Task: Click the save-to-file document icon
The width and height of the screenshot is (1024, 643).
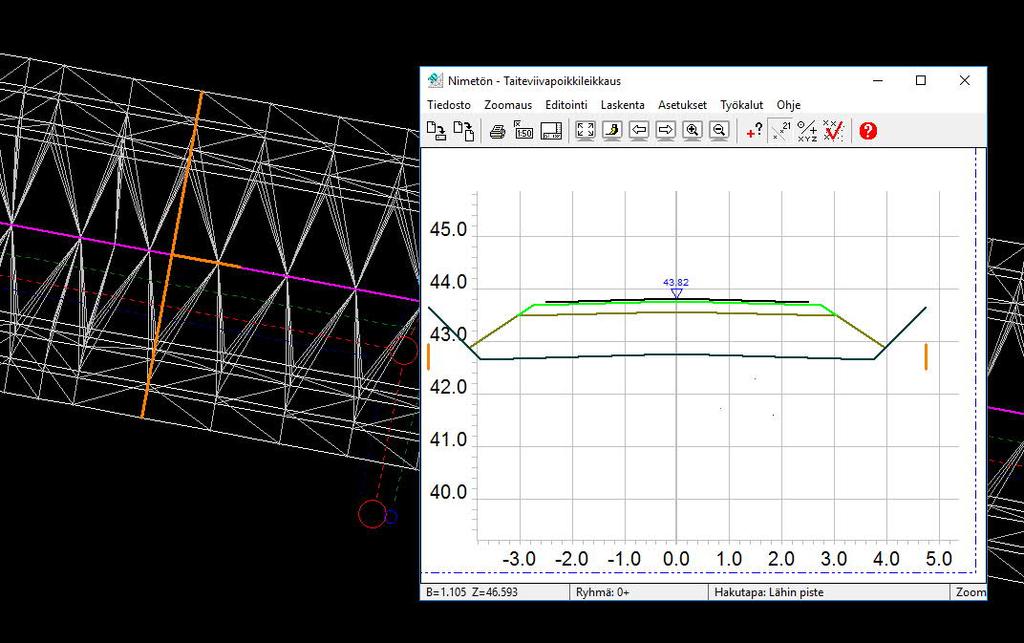Action: 436,131
